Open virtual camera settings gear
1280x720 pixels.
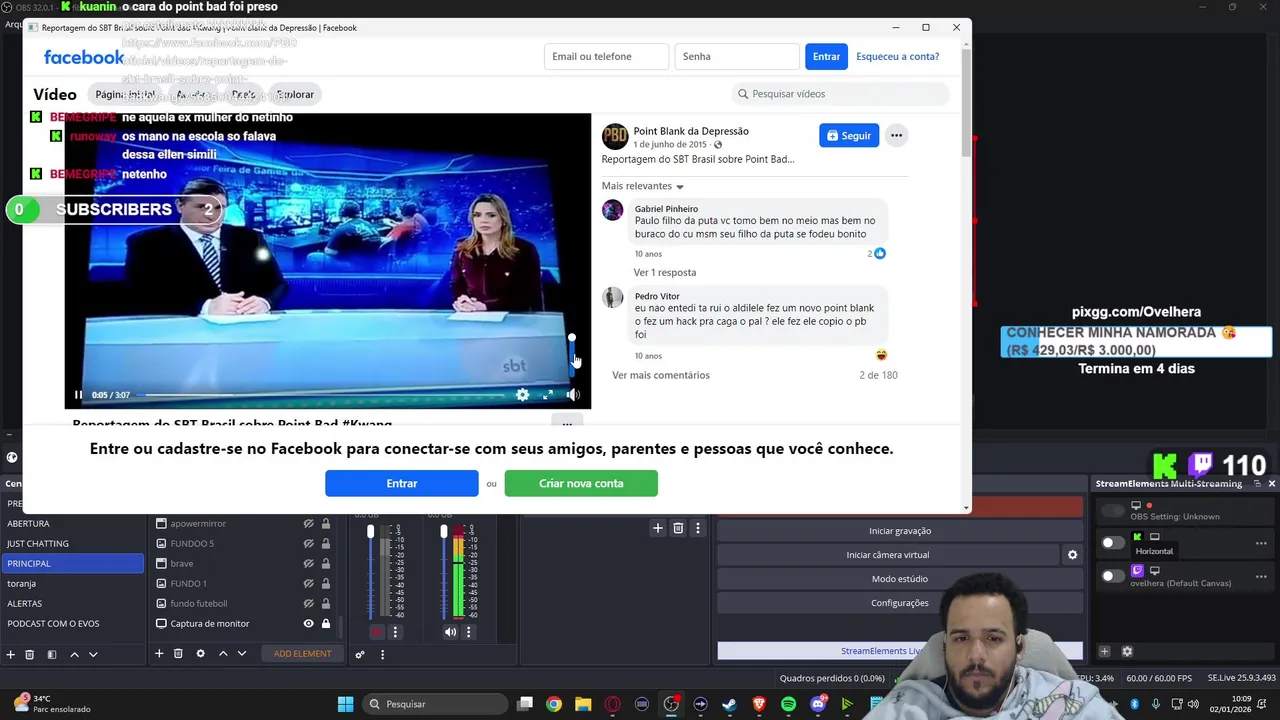(x=1072, y=555)
